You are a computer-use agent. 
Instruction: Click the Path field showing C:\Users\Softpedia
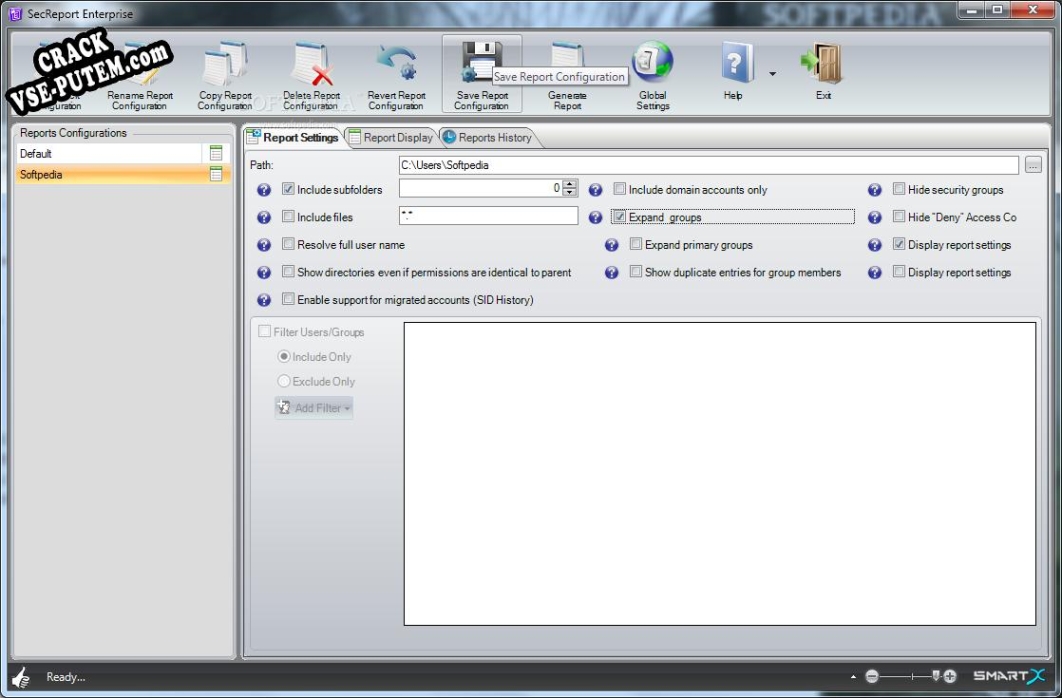click(x=708, y=165)
